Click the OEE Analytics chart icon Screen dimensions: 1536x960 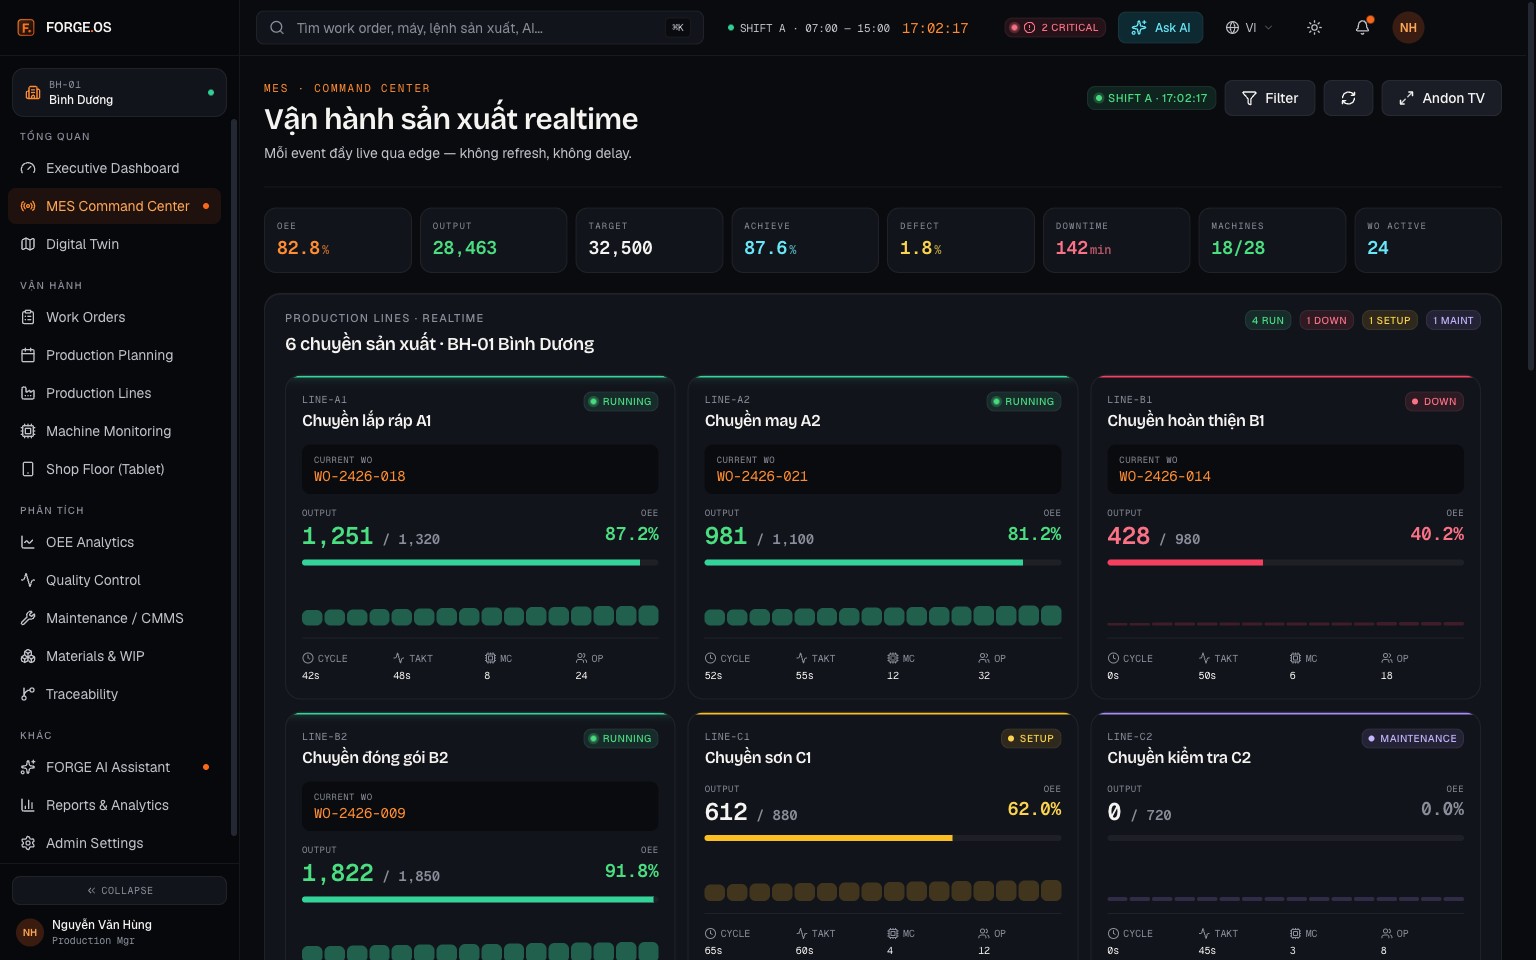coord(28,542)
